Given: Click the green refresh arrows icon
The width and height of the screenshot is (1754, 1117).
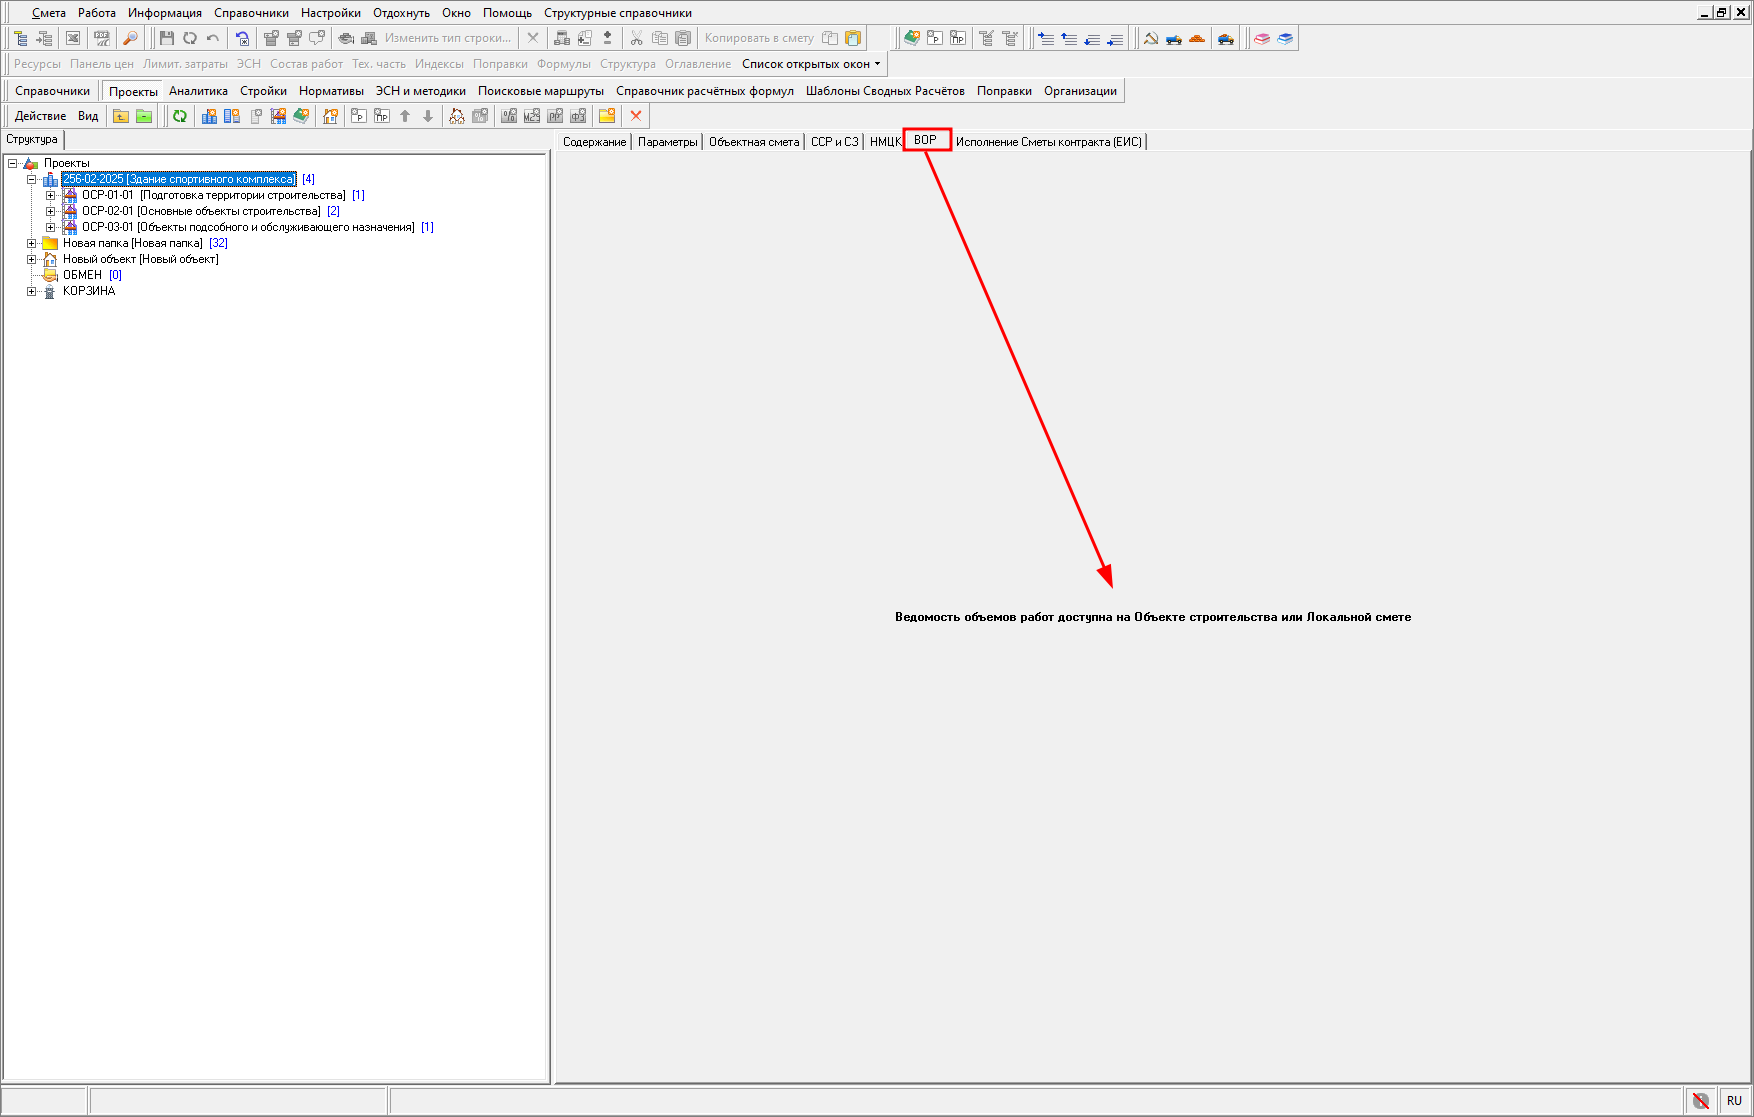Looking at the screenshot, I should [x=180, y=116].
